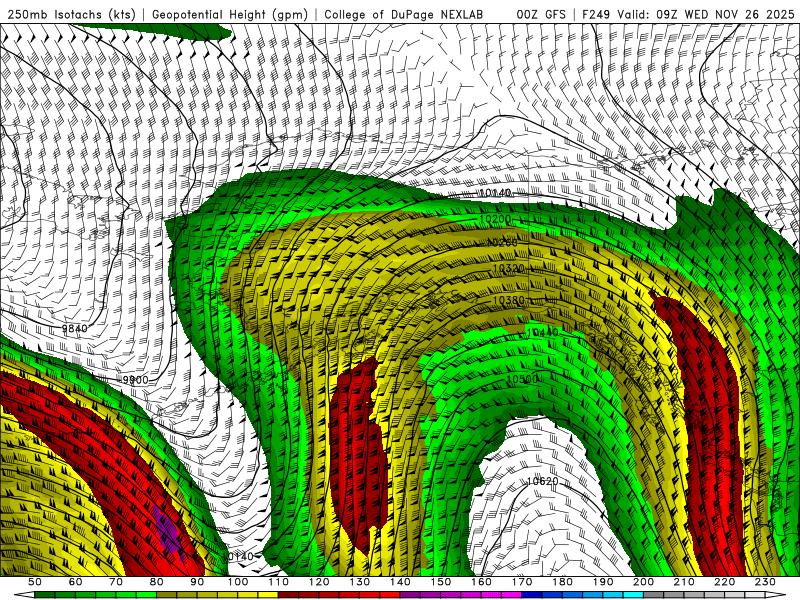This screenshot has height=600, width=800.
Task: Select the 10380 height contour label
Action: [509, 301]
